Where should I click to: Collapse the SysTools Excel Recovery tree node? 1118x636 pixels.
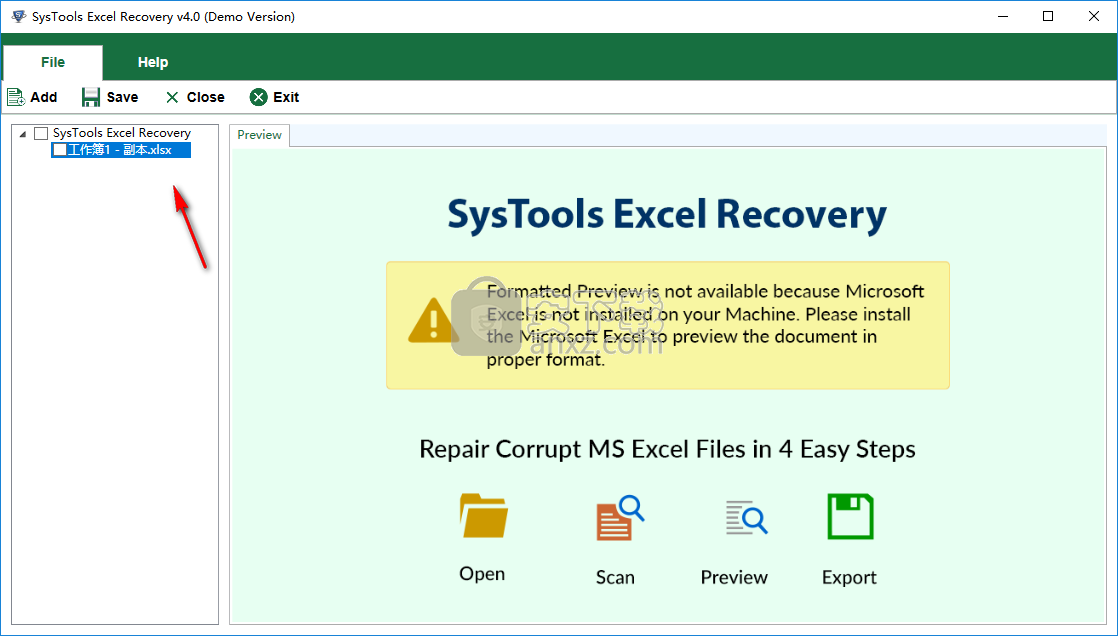click(x=23, y=133)
